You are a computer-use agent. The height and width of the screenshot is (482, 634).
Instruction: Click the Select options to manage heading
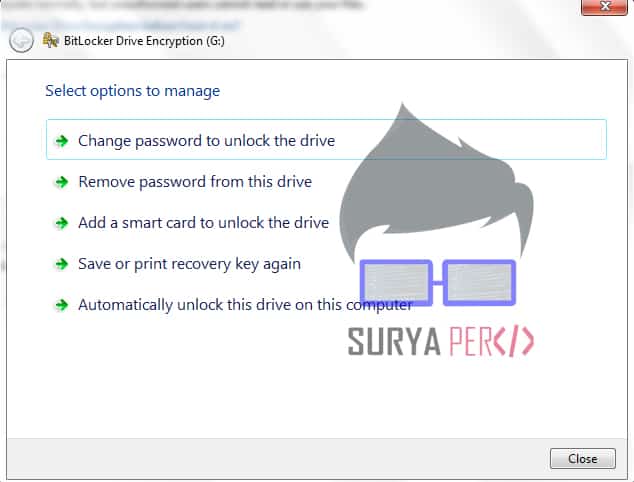[x=133, y=91]
